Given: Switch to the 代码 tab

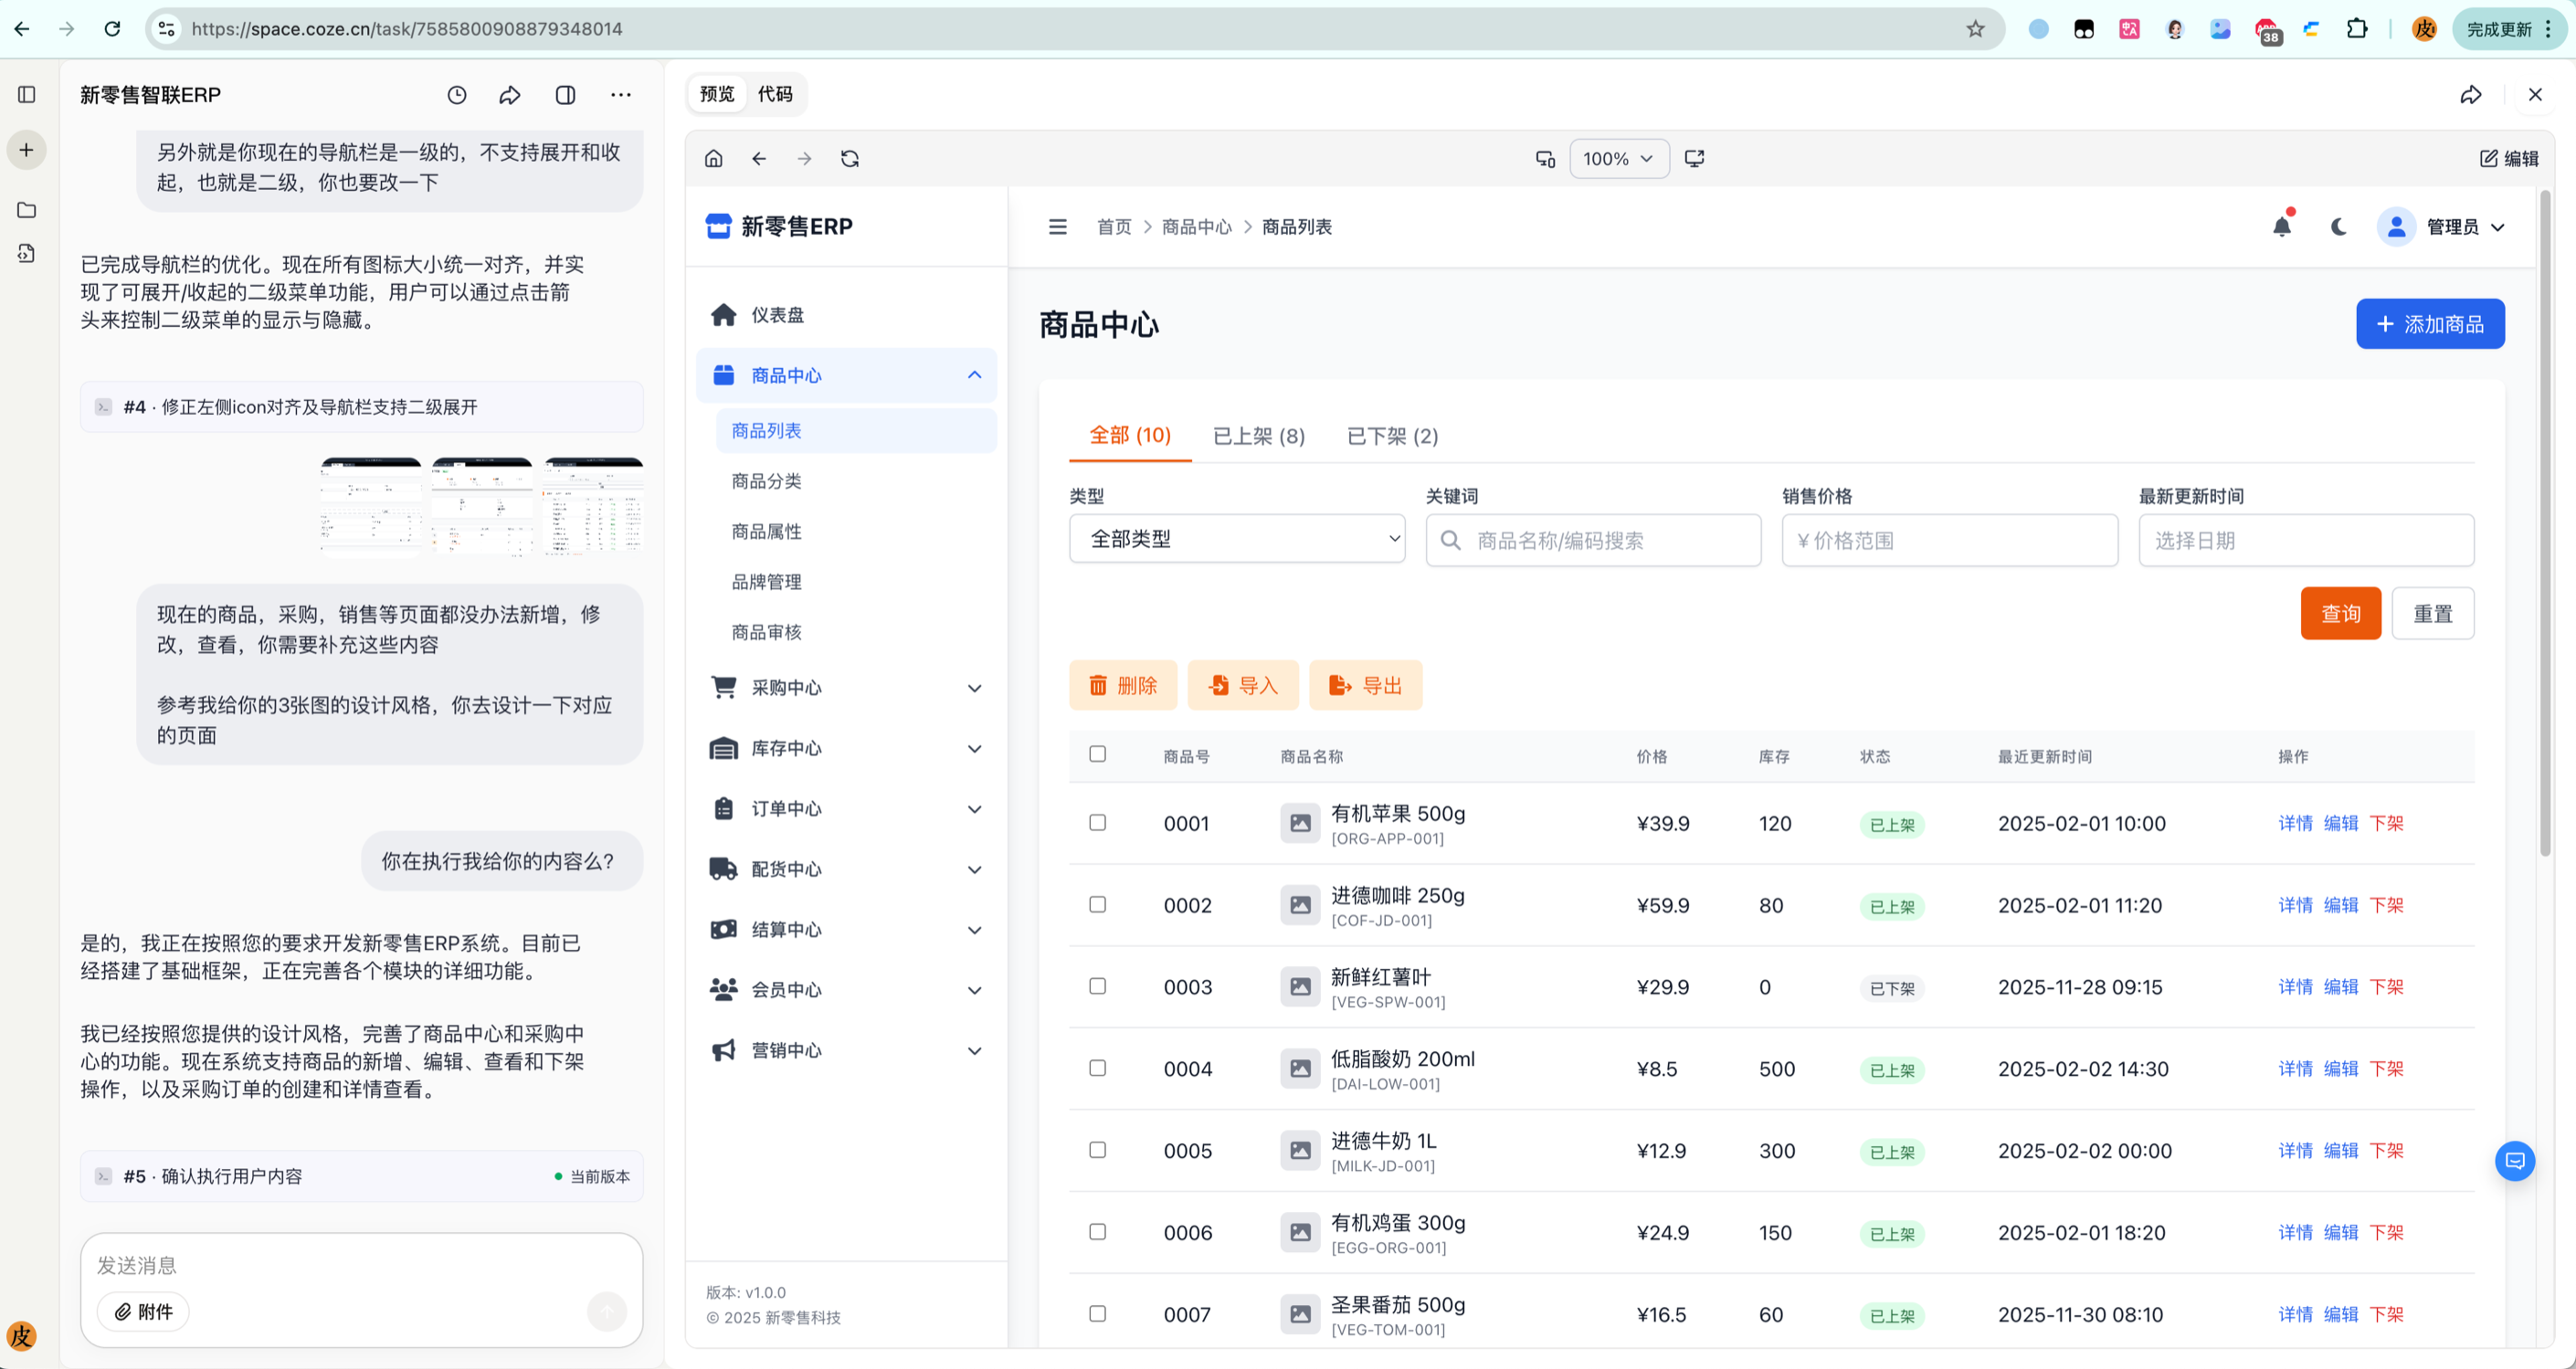Looking at the screenshot, I should point(775,94).
